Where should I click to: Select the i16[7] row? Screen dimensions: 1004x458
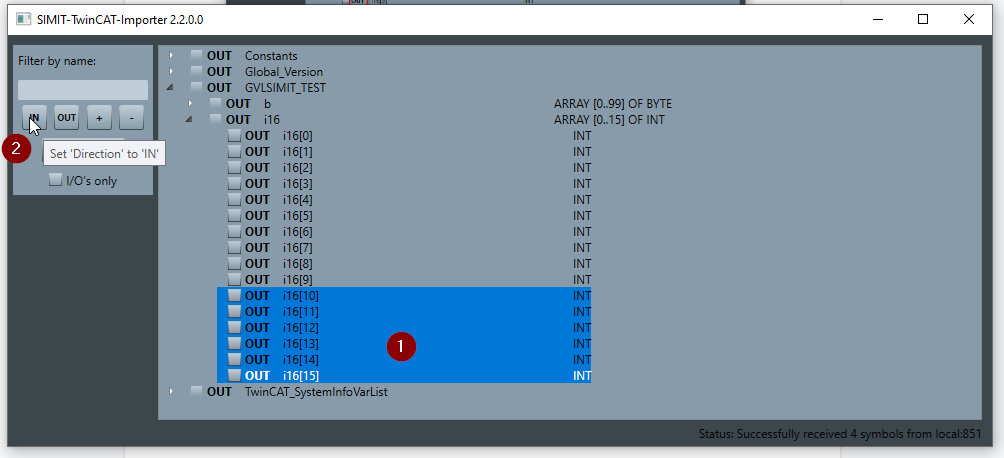(x=404, y=247)
